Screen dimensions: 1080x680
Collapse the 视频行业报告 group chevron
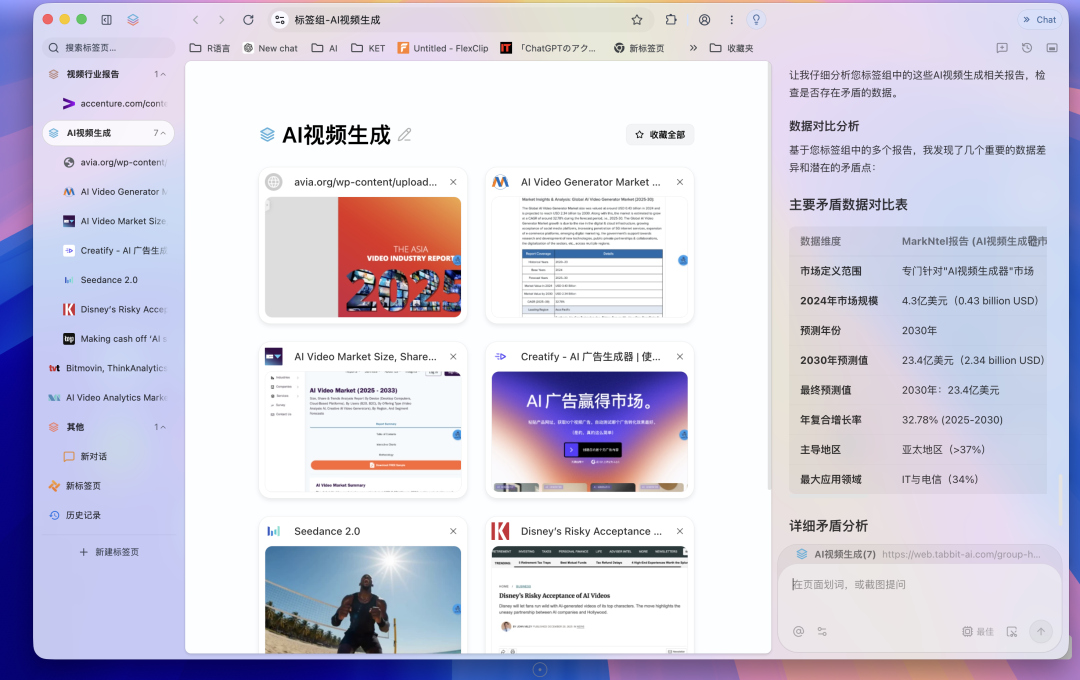point(163,74)
